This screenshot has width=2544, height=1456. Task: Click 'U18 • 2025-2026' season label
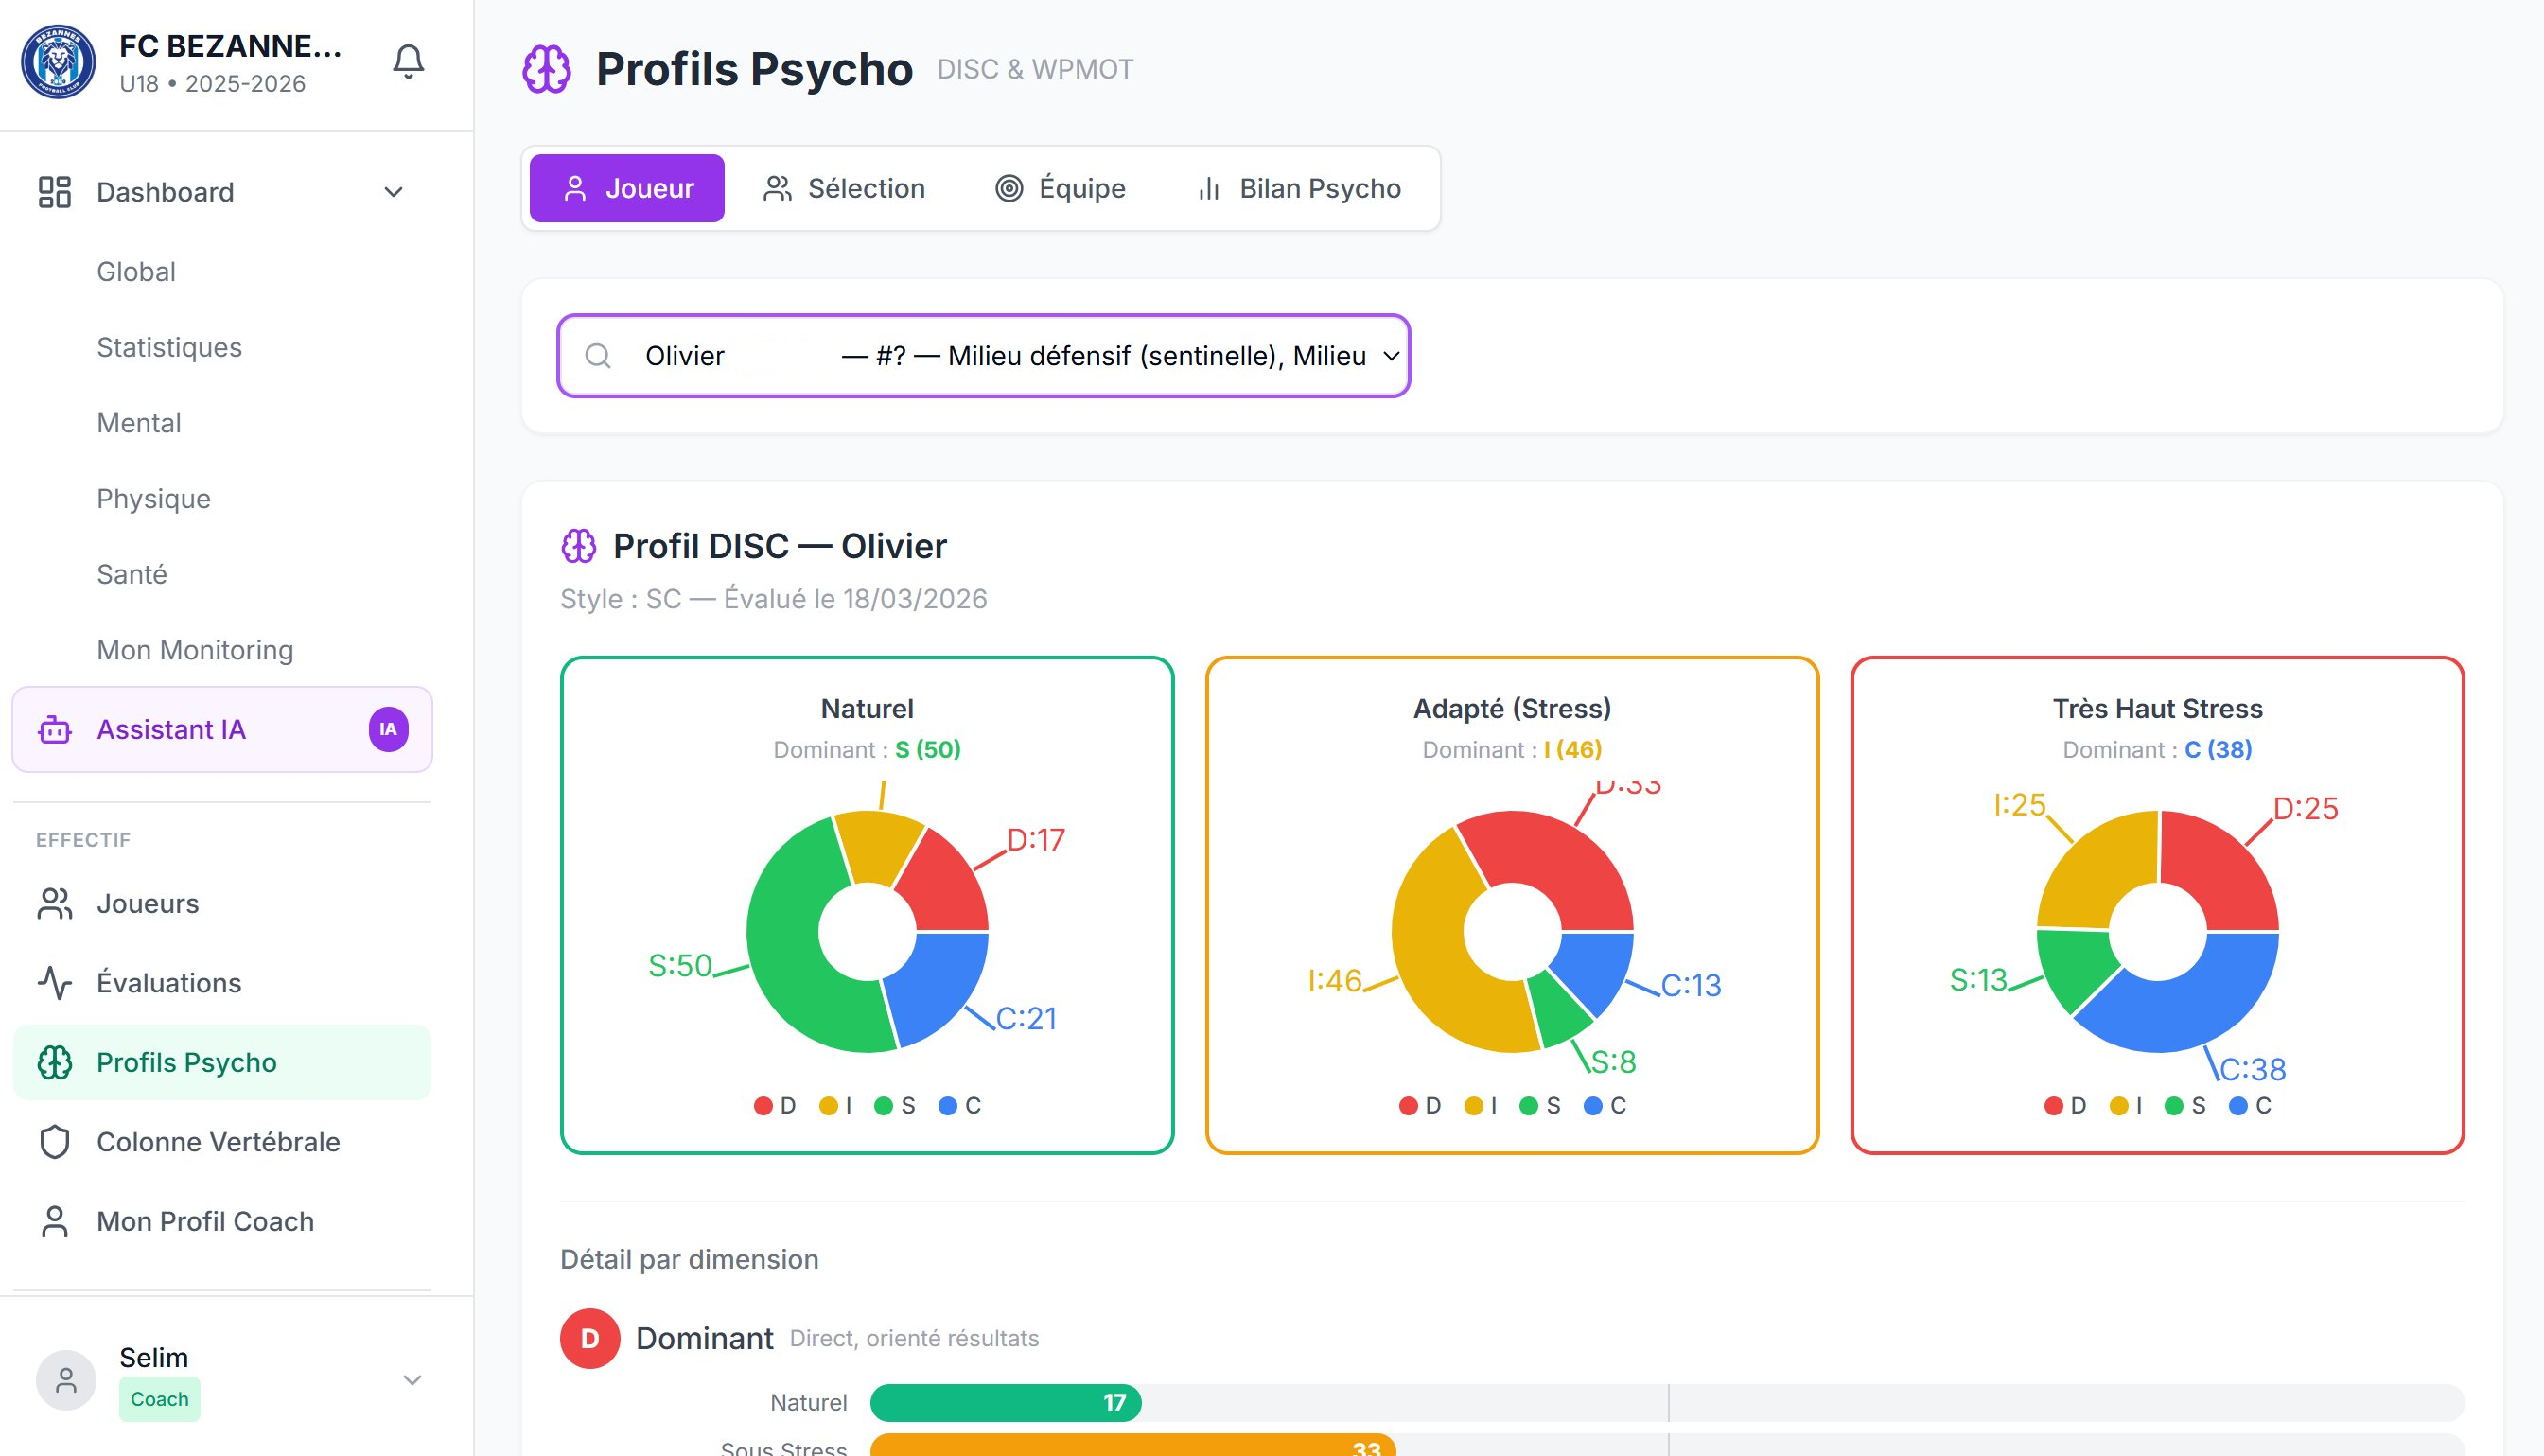212,84
